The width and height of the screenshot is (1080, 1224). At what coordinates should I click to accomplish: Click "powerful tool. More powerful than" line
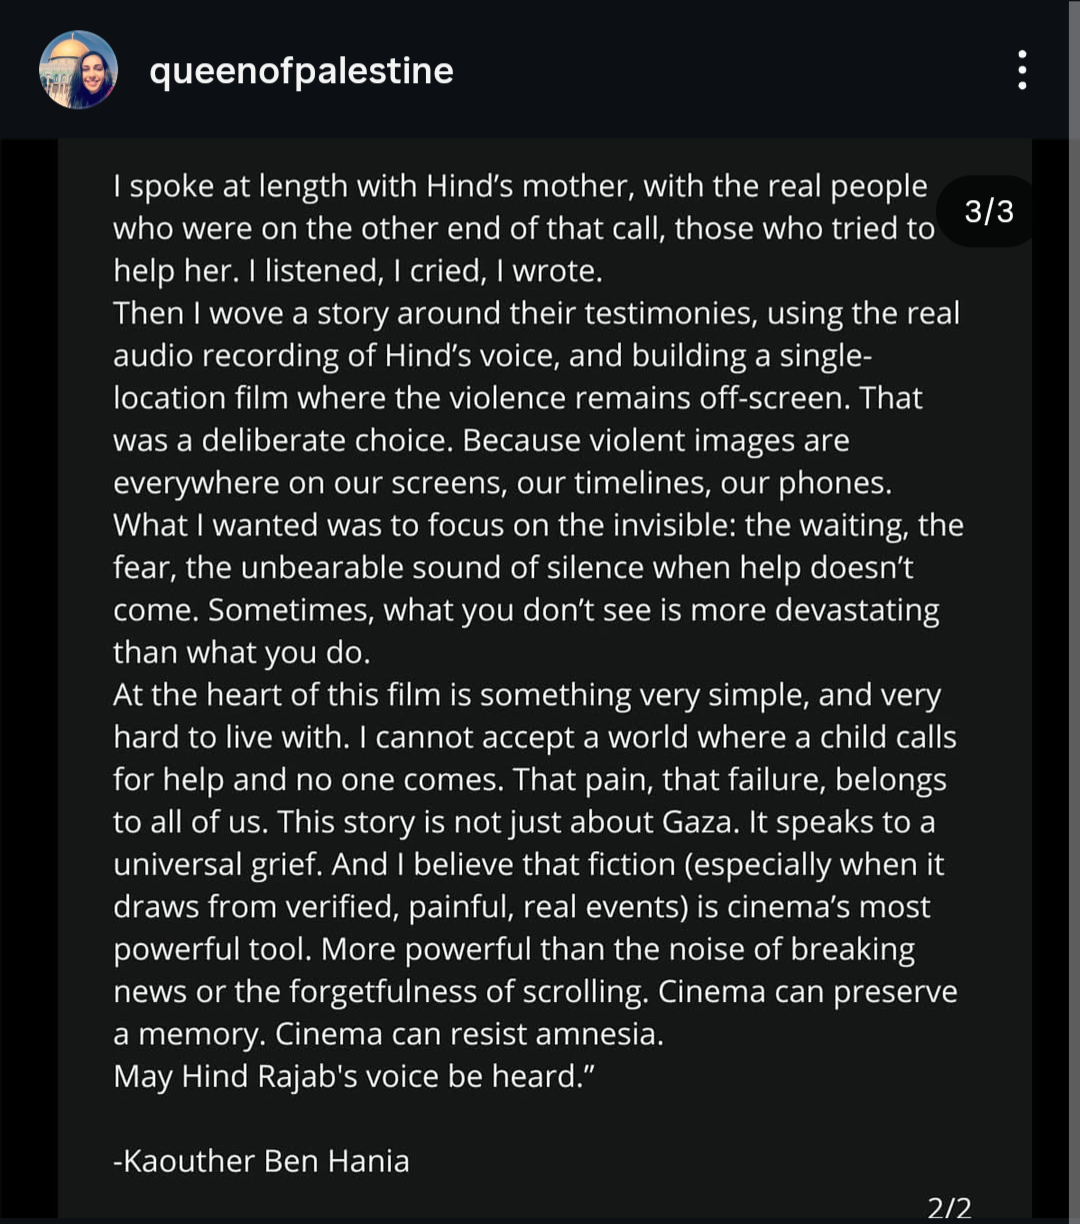click(x=514, y=949)
